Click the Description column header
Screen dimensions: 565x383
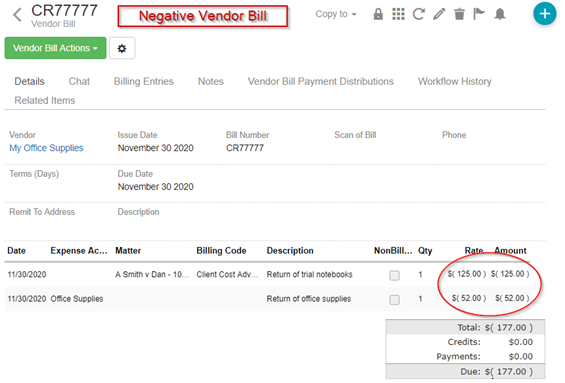click(x=290, y=251)
